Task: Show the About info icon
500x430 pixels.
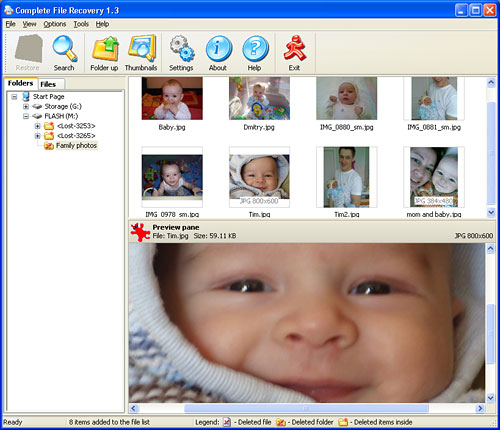Action: pyautogui.click(x=219, y=49)
